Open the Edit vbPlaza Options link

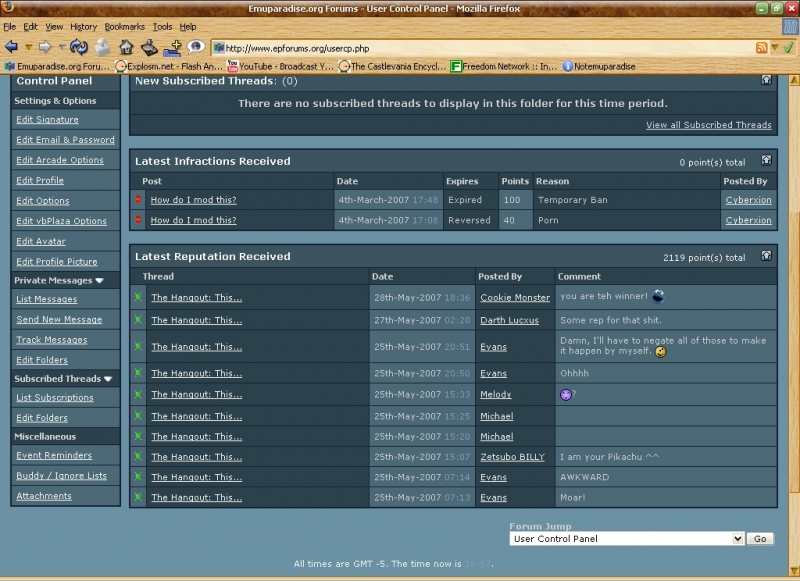(x=61, y=221)
